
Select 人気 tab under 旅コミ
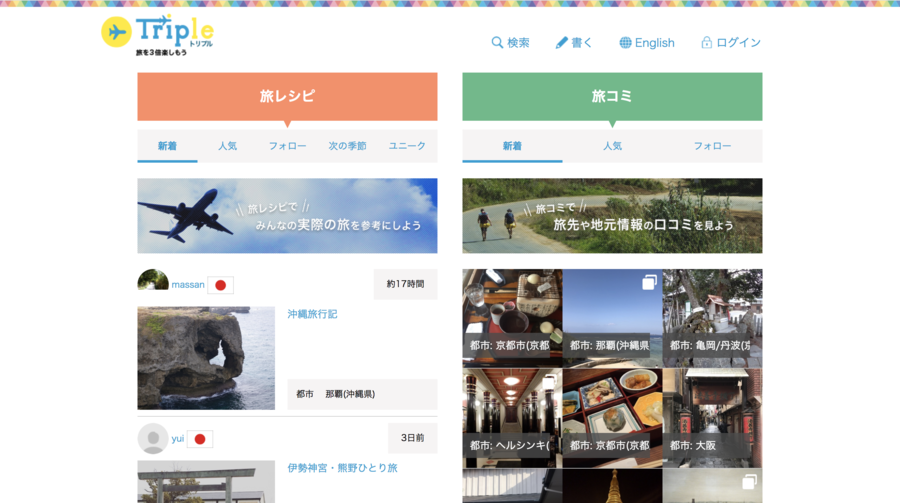point(612,146)
